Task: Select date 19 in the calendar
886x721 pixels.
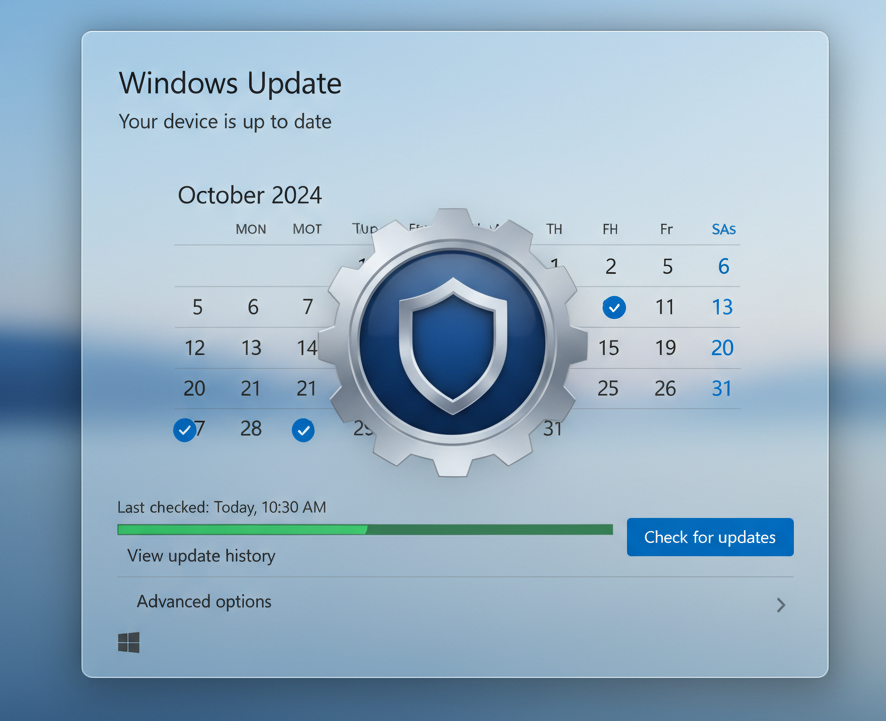Action: click(x=665, y=348)
